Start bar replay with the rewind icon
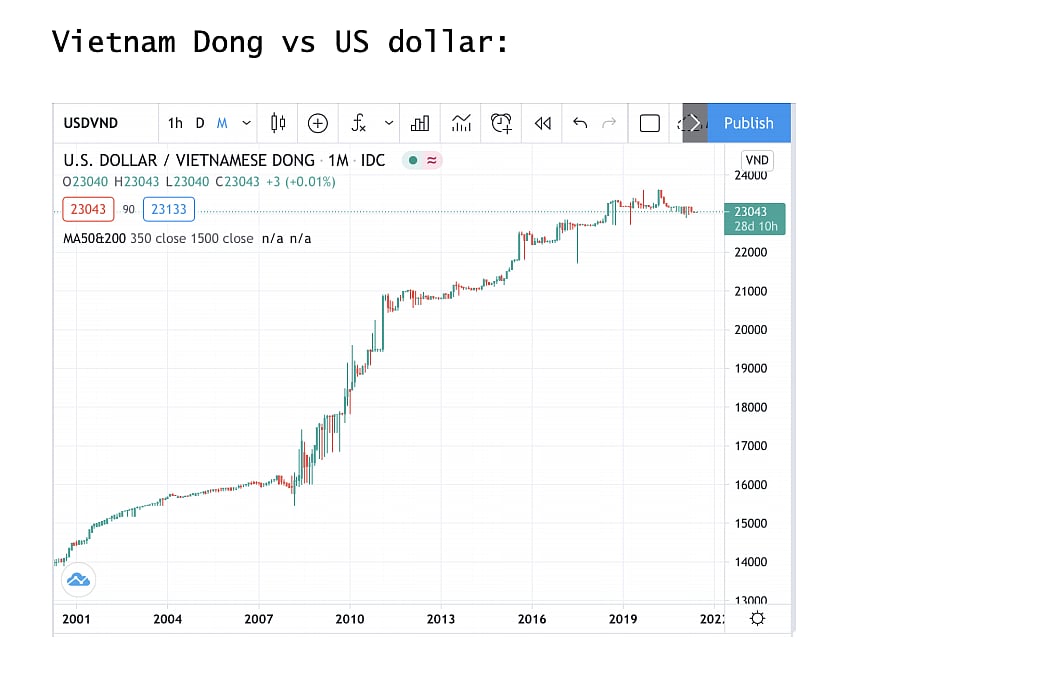The height and width of the screenshot is (684, 1050). pyautogui.click(x=542, y=123)
